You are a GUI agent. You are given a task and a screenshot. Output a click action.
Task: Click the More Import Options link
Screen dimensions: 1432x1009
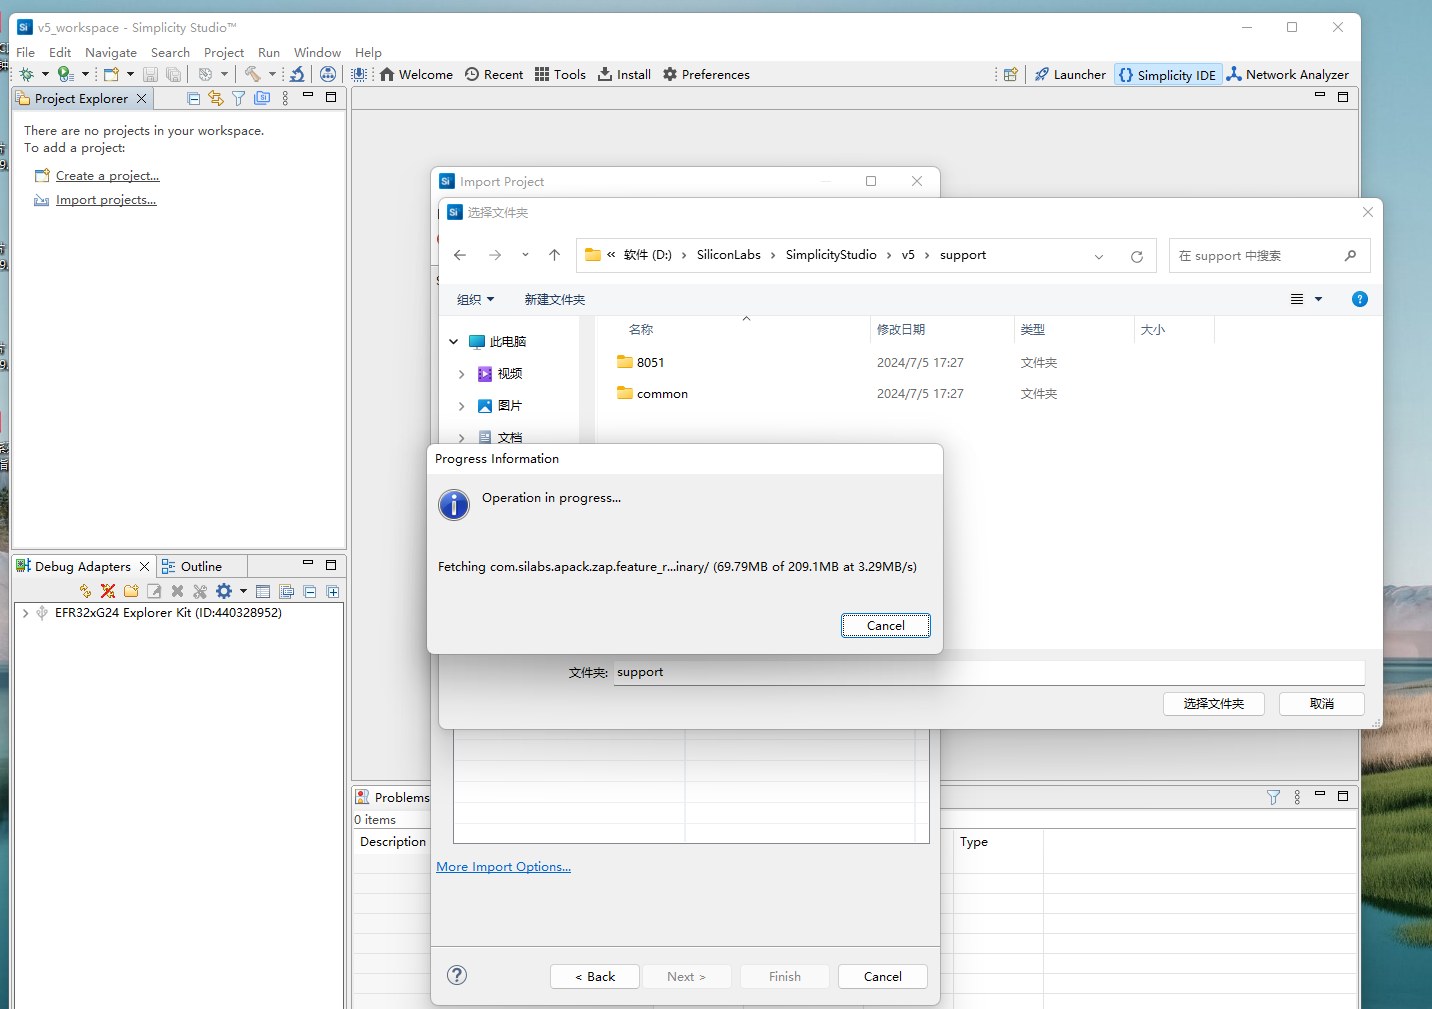(x=503, y=867)
